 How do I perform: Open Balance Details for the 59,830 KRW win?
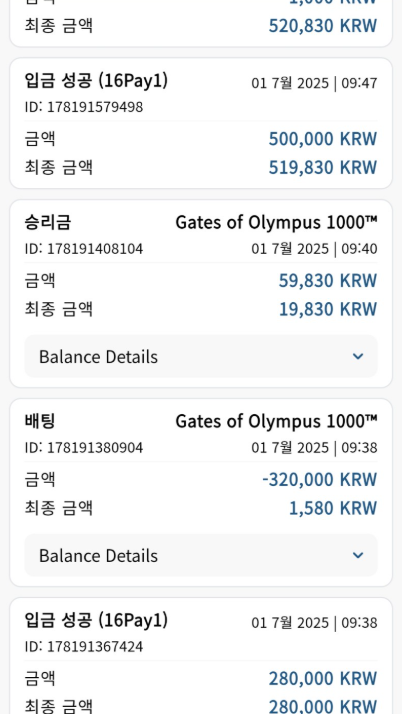pyautogui.click(x=201, y=356)
